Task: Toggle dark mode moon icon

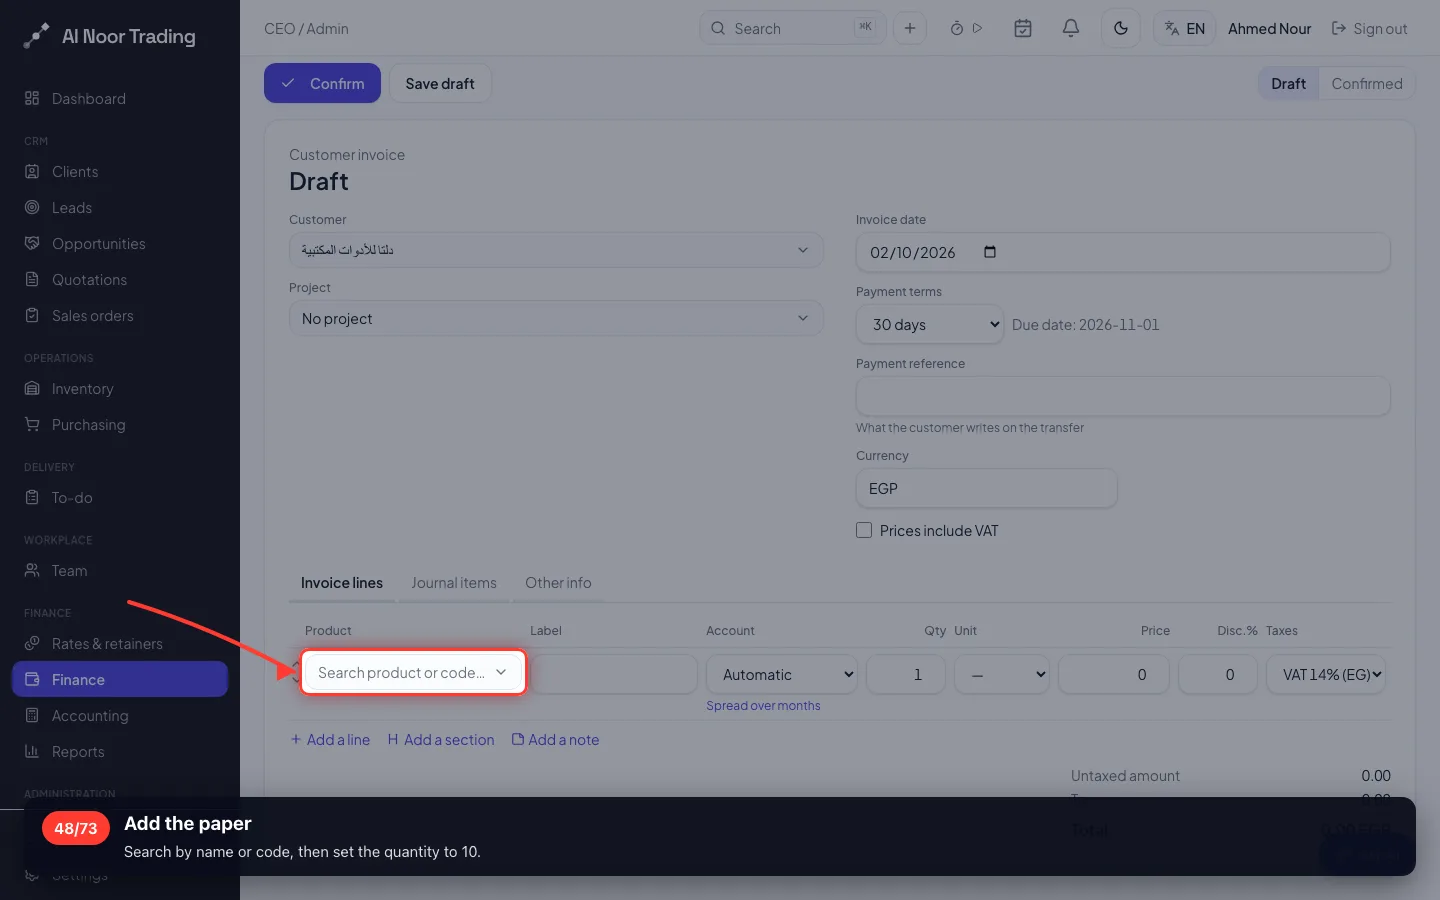Action: pos(1121,28)
